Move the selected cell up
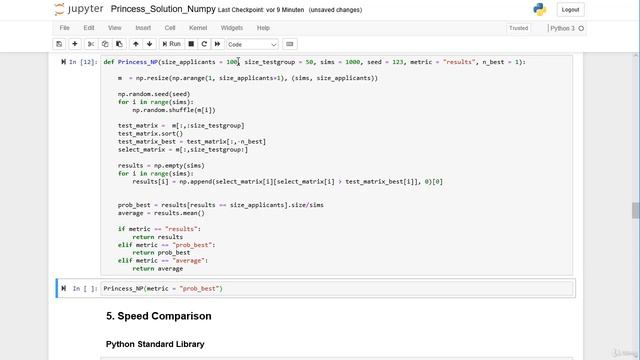 [x=136, y=44]
